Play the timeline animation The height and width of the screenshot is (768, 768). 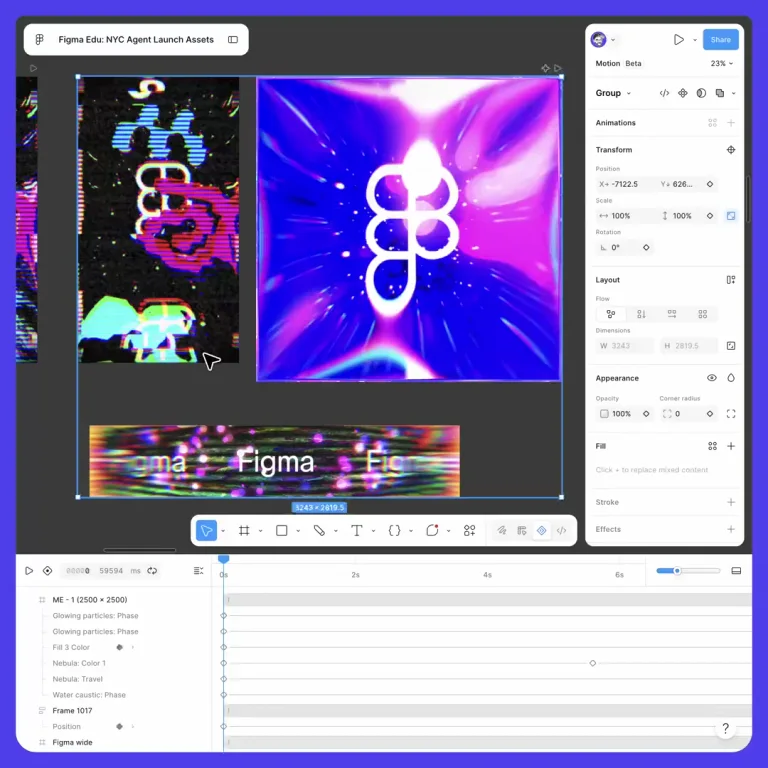coord(29,571)
